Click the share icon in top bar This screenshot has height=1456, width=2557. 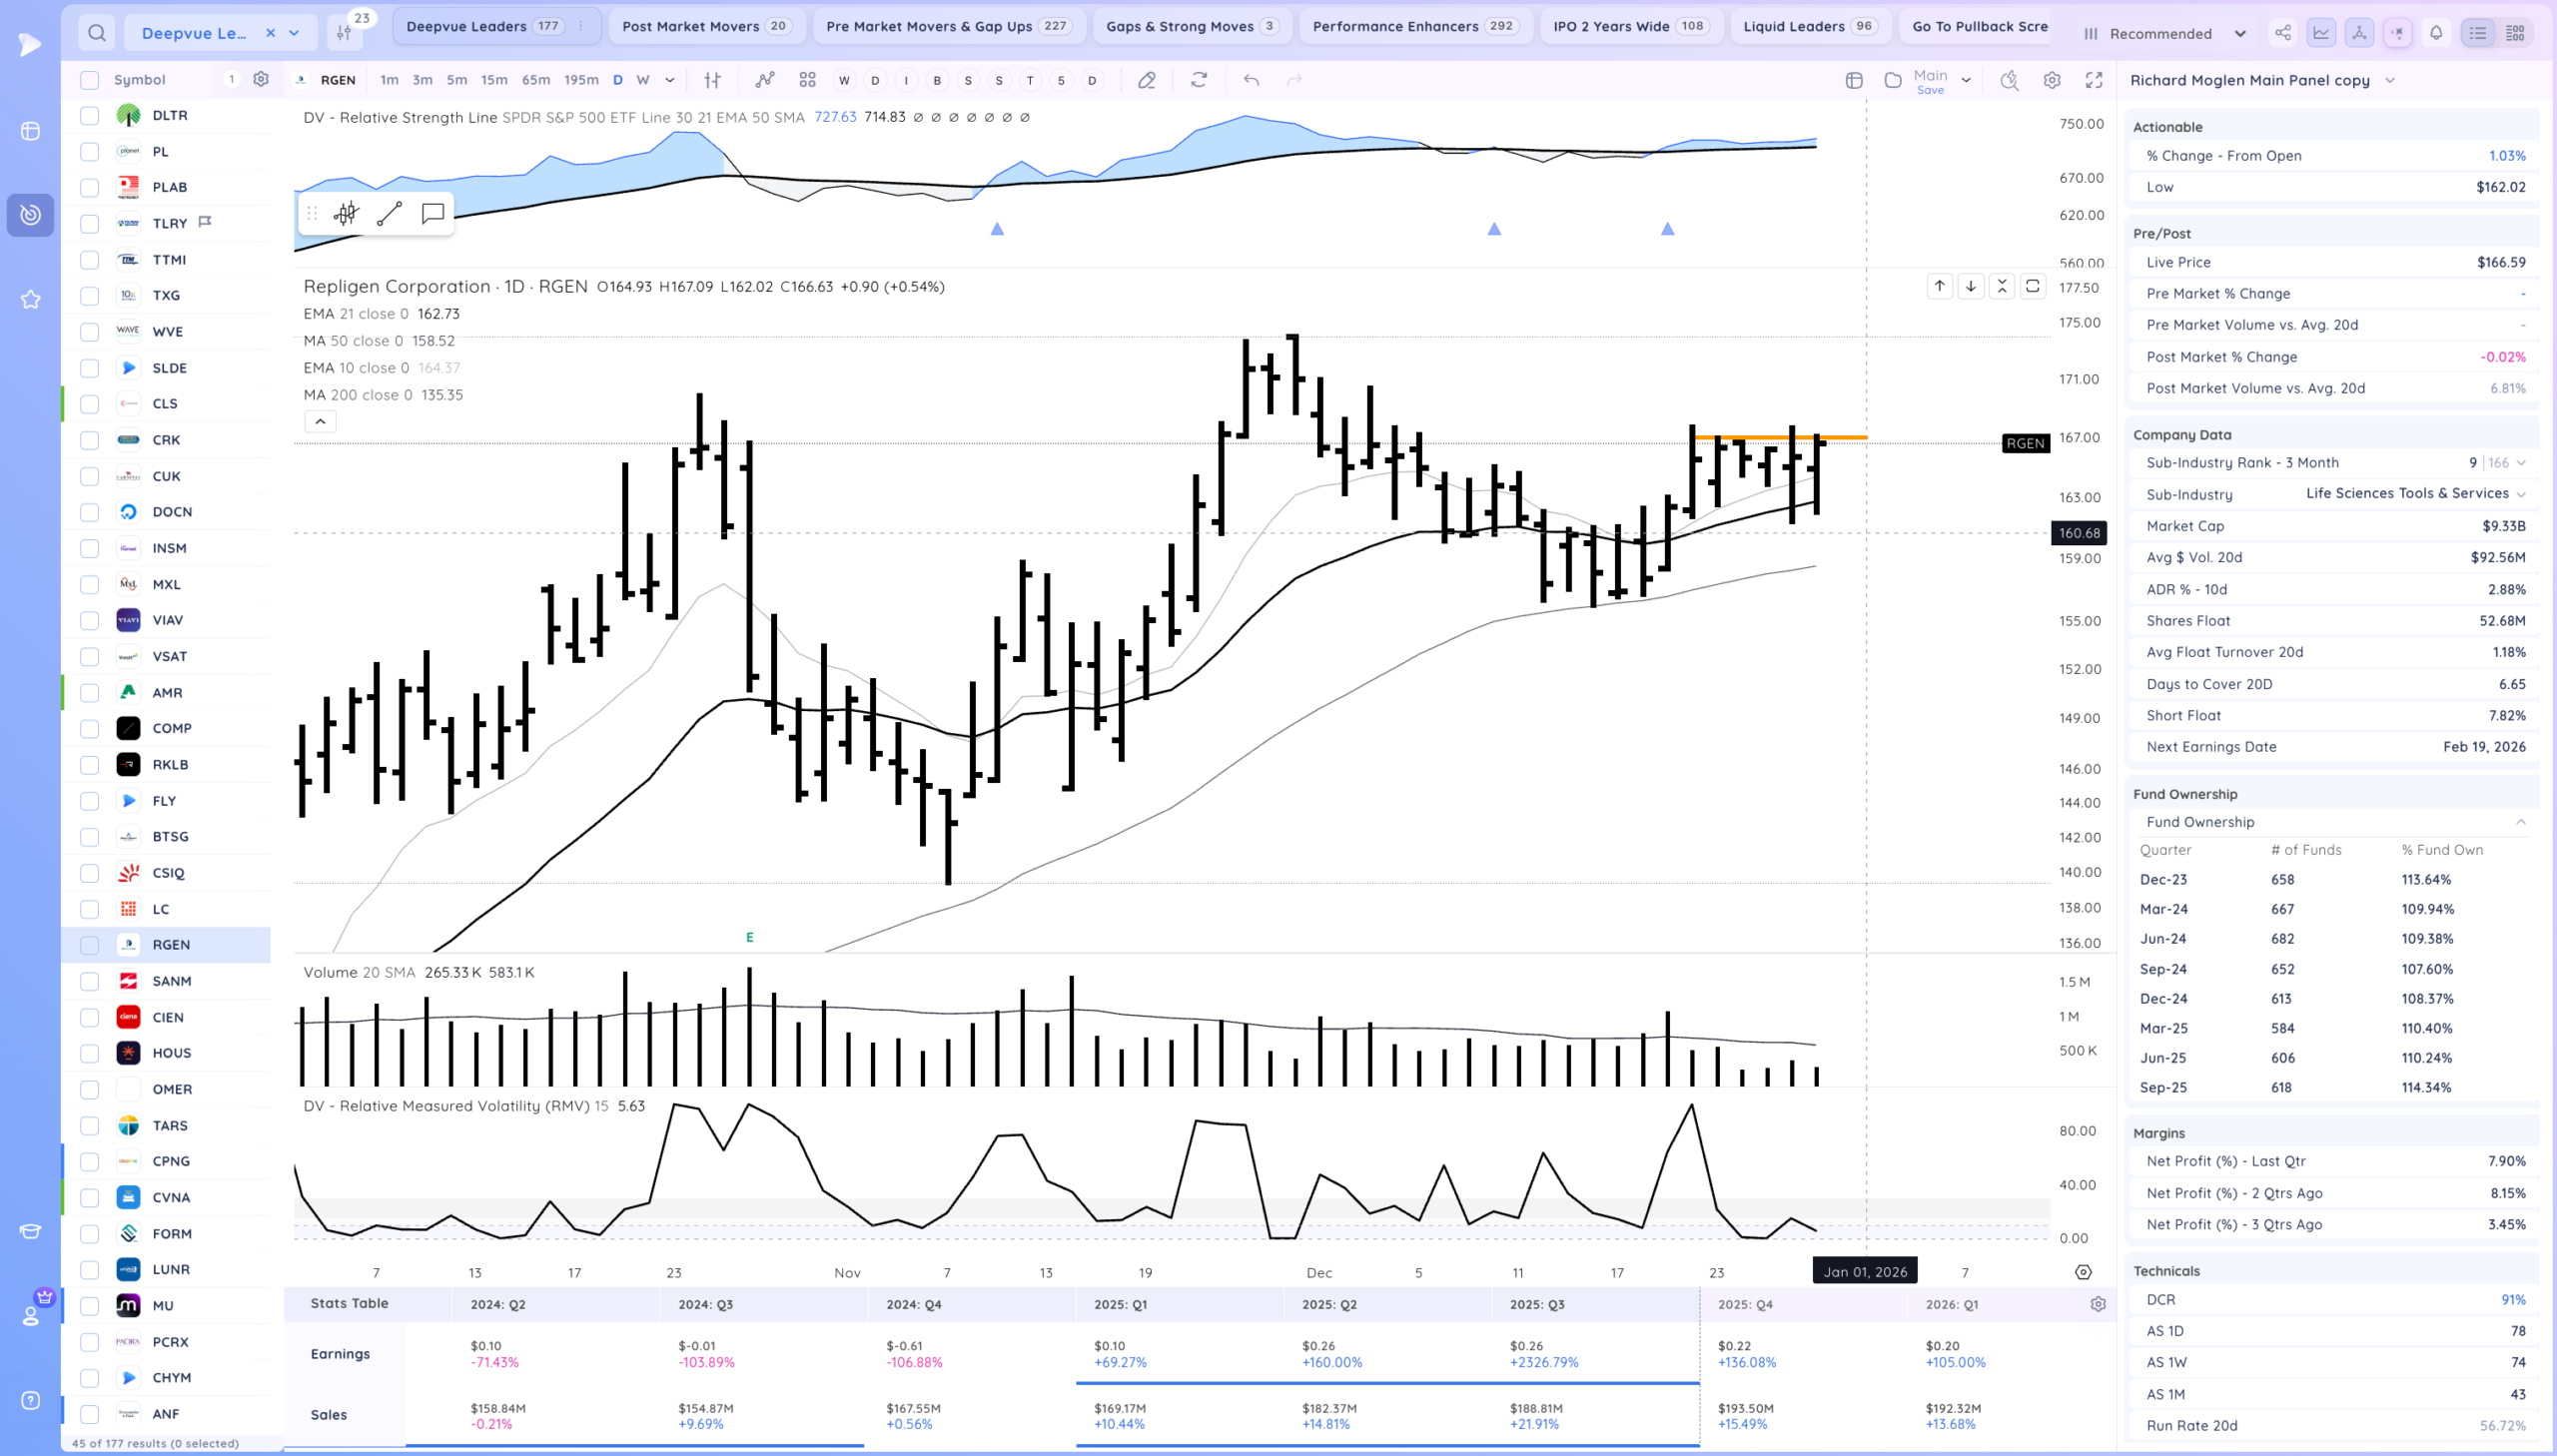pyautogui.click(x=2283, y=33)
